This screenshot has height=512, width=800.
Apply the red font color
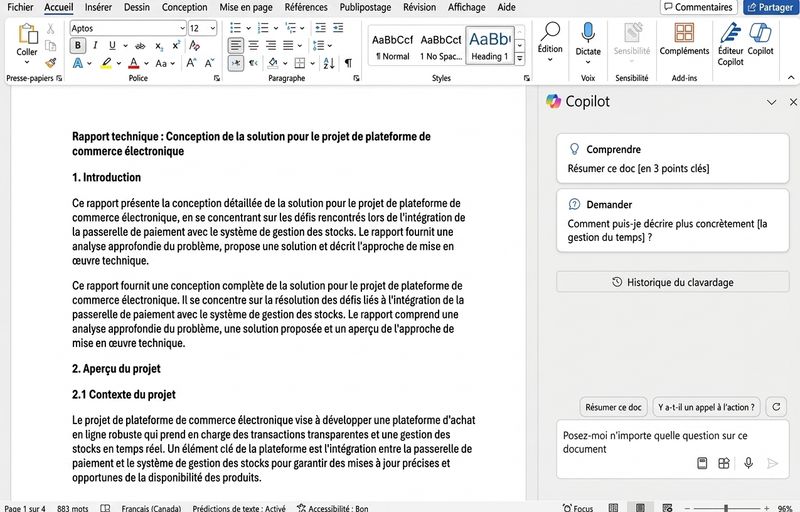134,63
